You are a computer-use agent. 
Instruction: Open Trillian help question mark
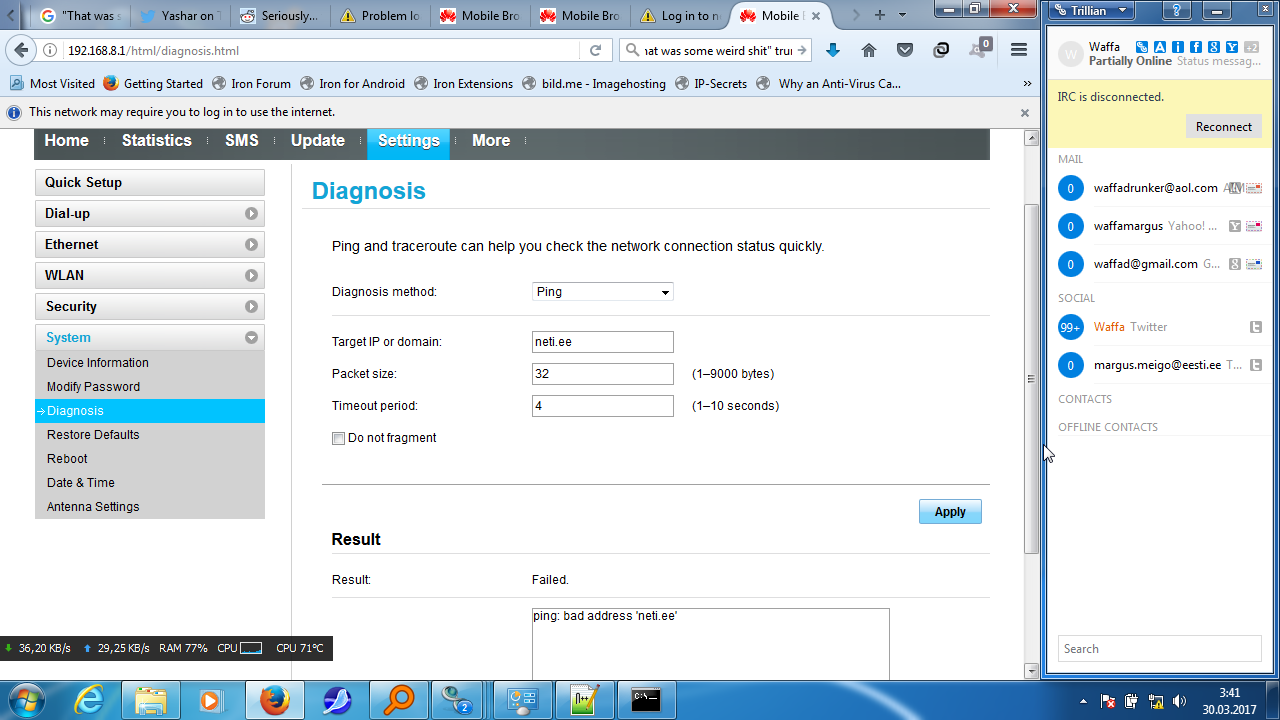pyautogui.click(x=1179, y=10)
